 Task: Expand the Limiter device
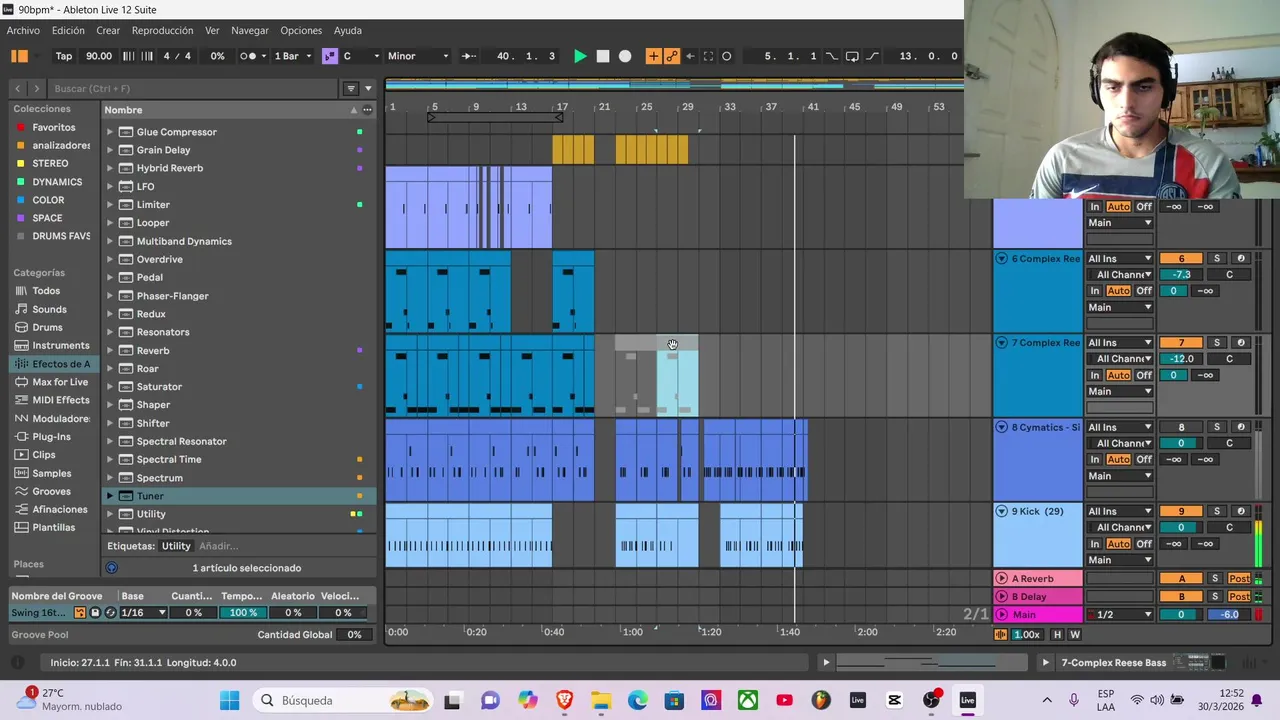(110, 205)
